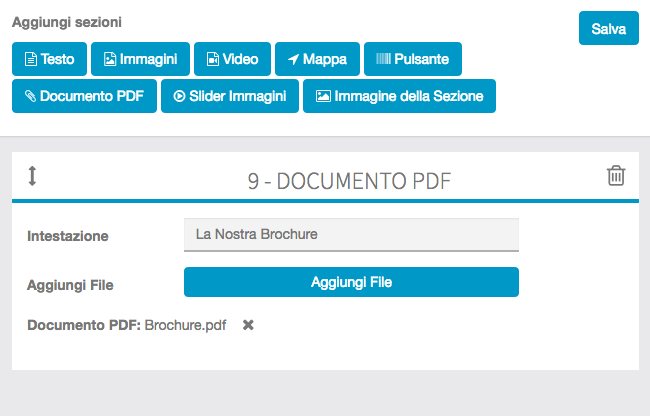The width and height of the screenshot is (650, 416).
Task: Click the 9 - DOCUMENTO PDF section title
Action: [349, 181]
